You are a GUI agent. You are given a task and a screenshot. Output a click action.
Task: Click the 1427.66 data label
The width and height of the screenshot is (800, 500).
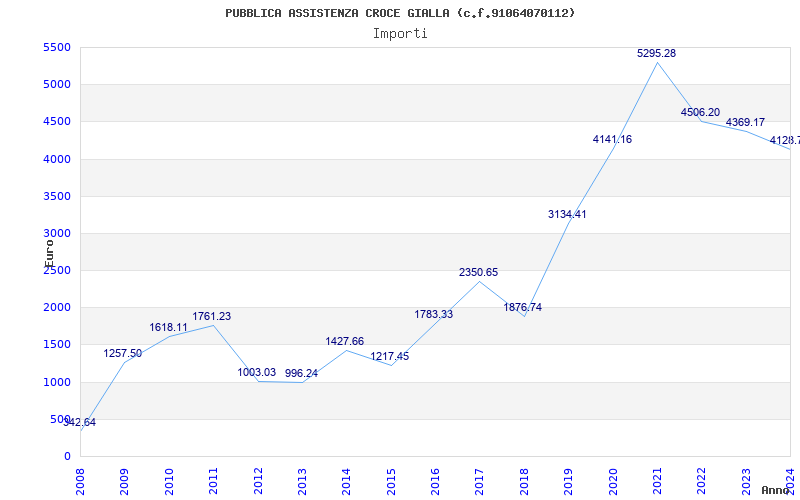point(345,342)
